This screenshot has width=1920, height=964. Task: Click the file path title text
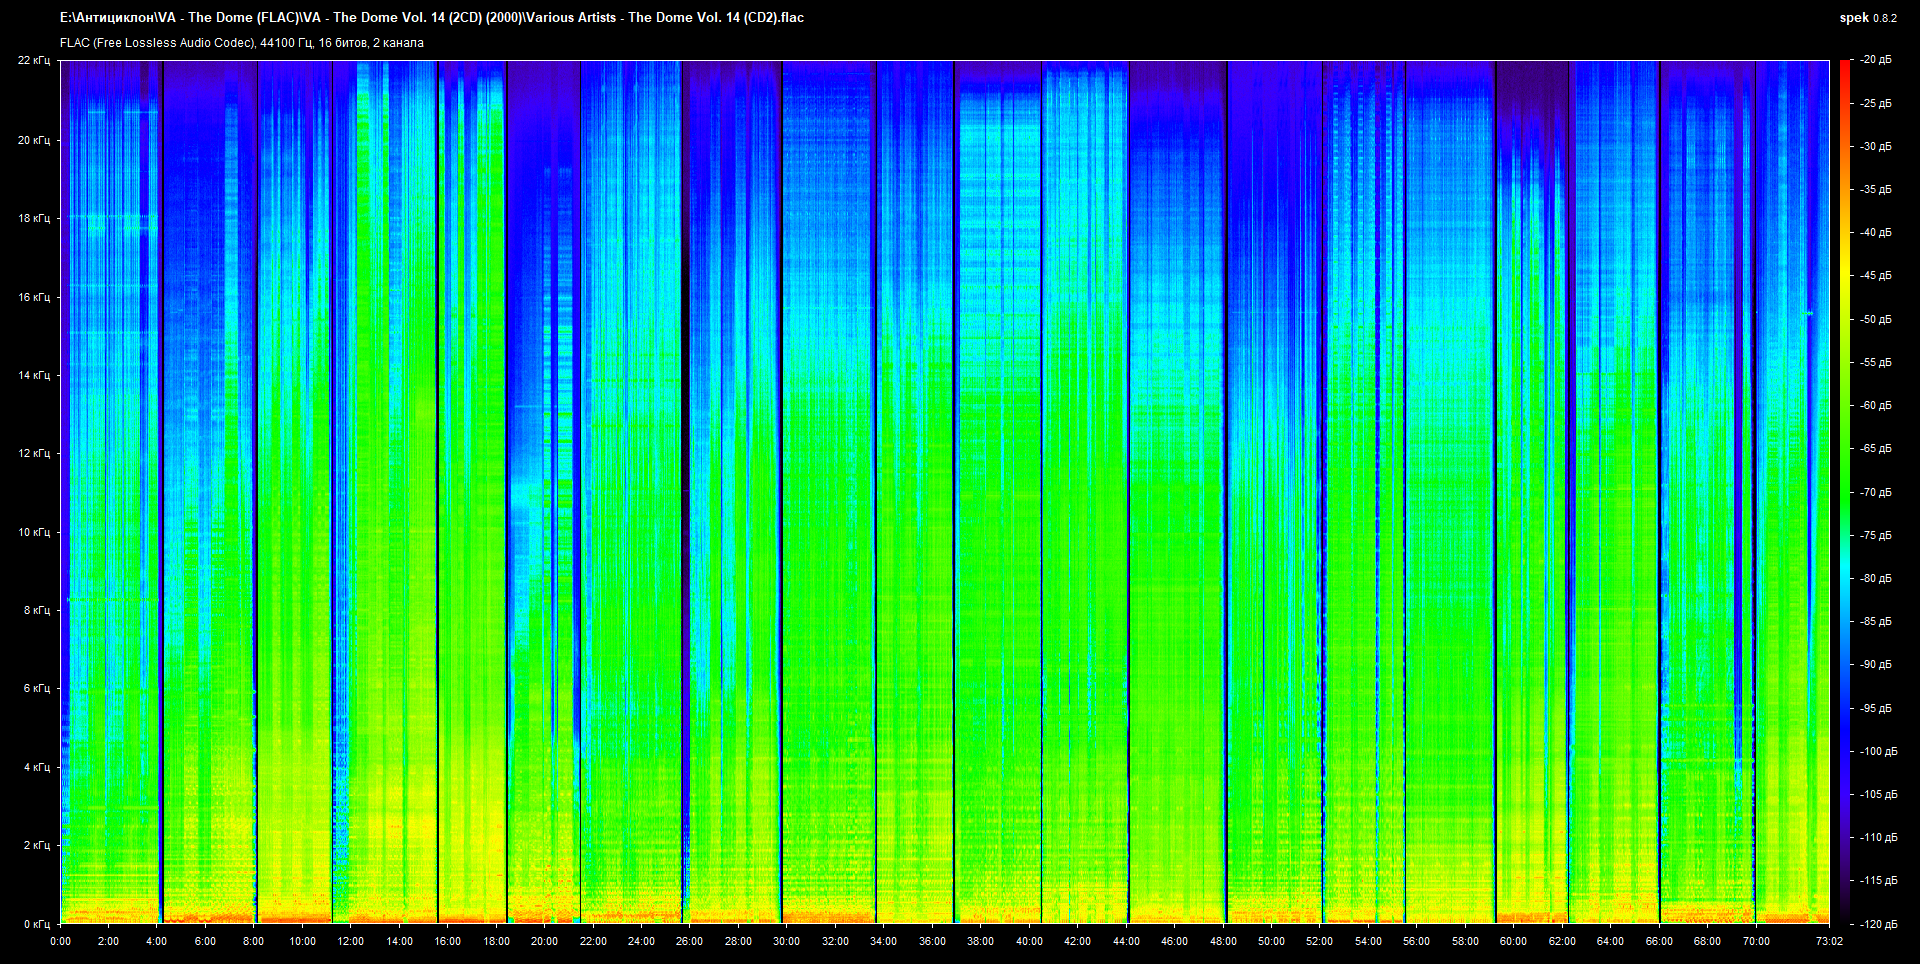coord(431,18)
